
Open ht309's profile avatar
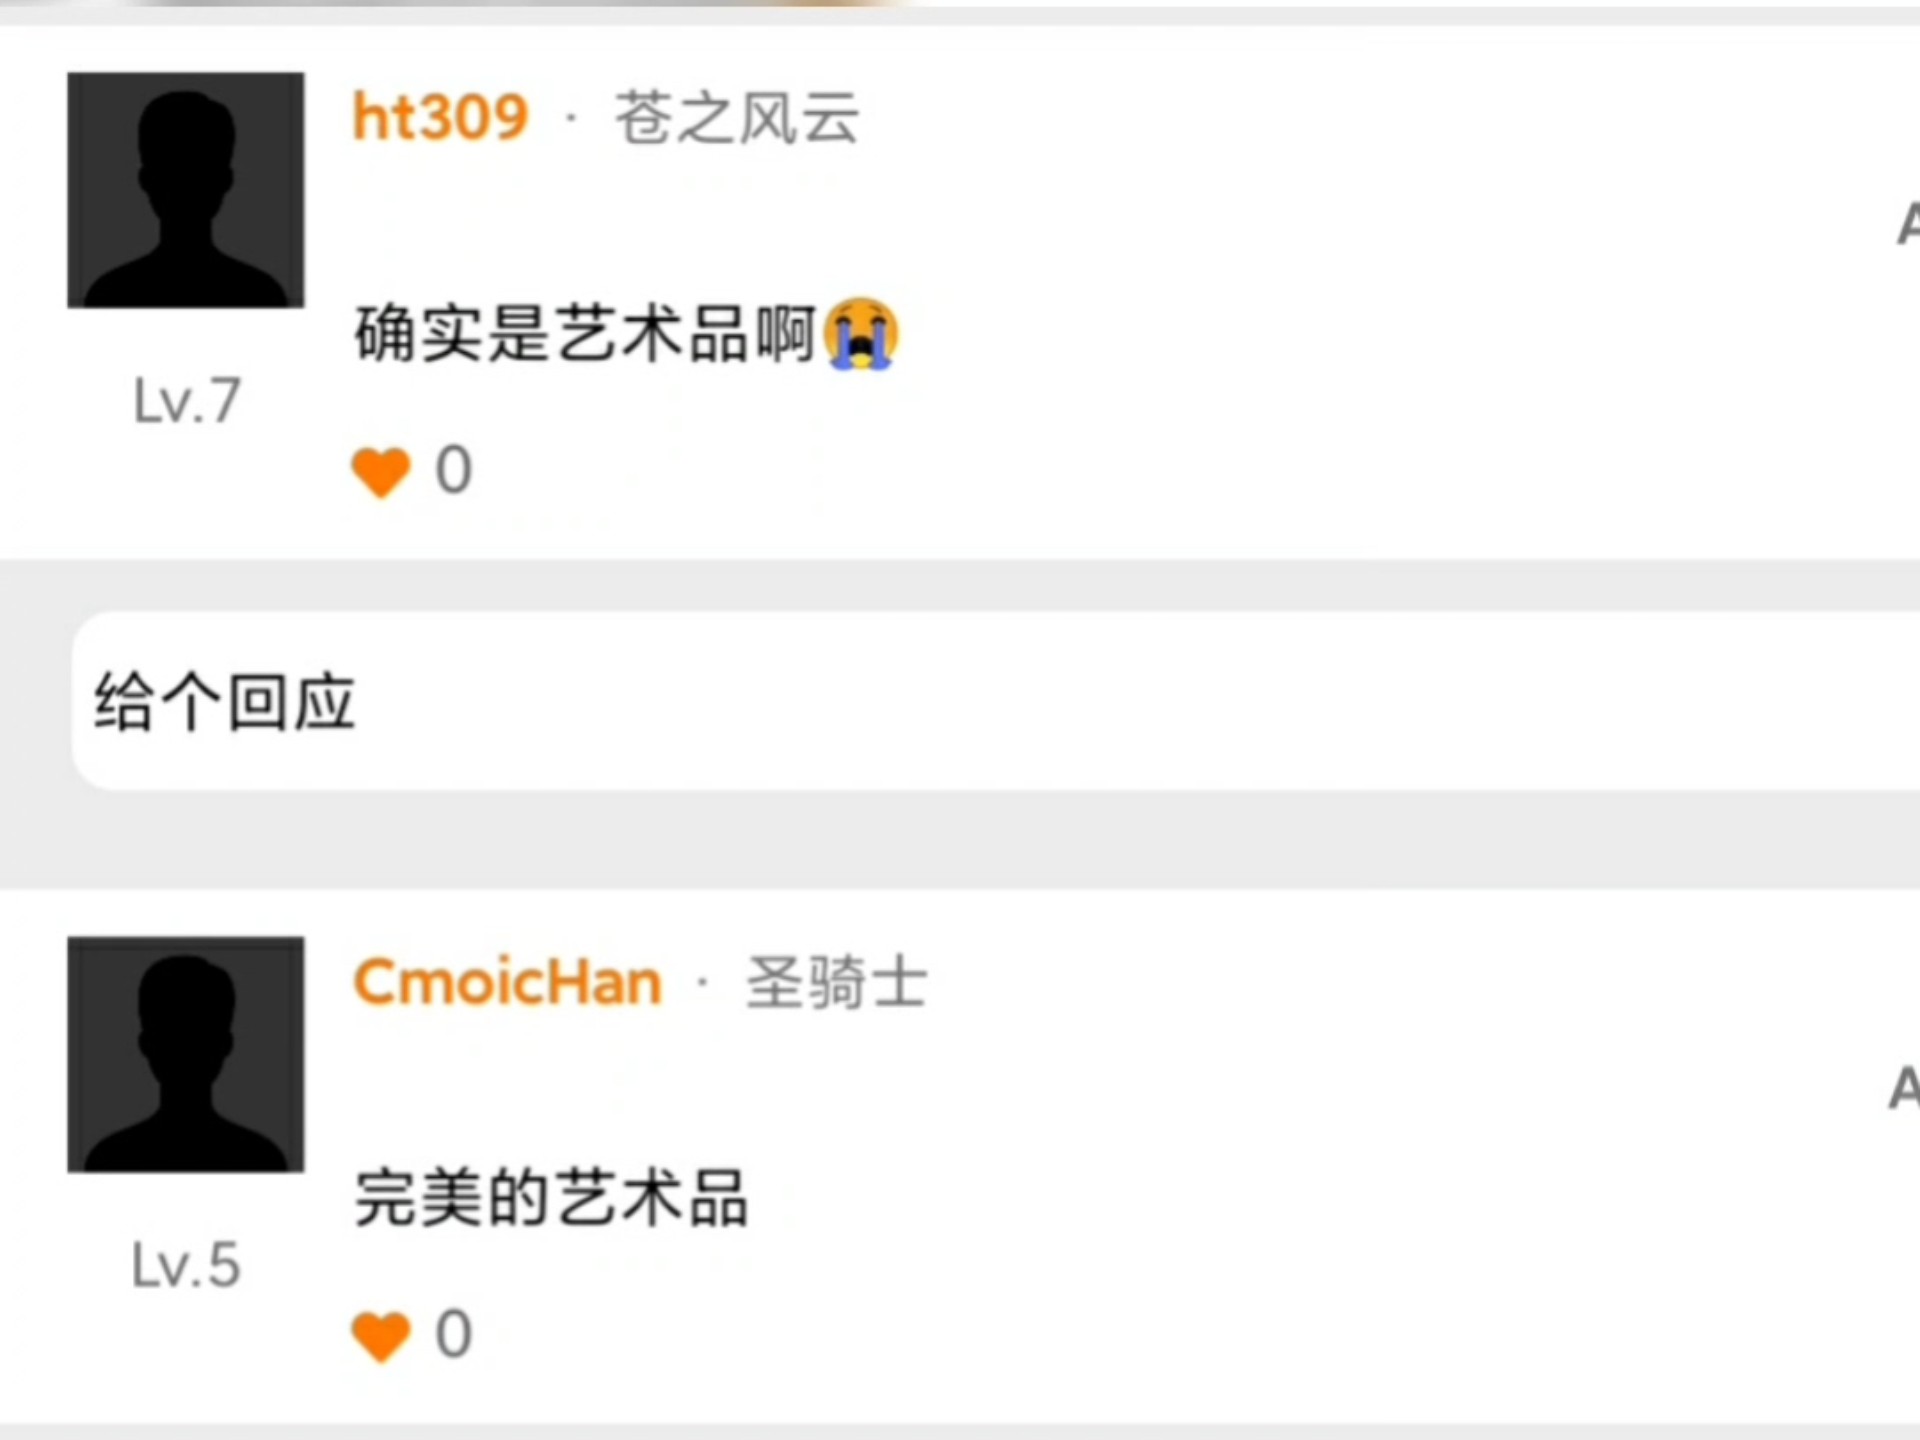186,190
